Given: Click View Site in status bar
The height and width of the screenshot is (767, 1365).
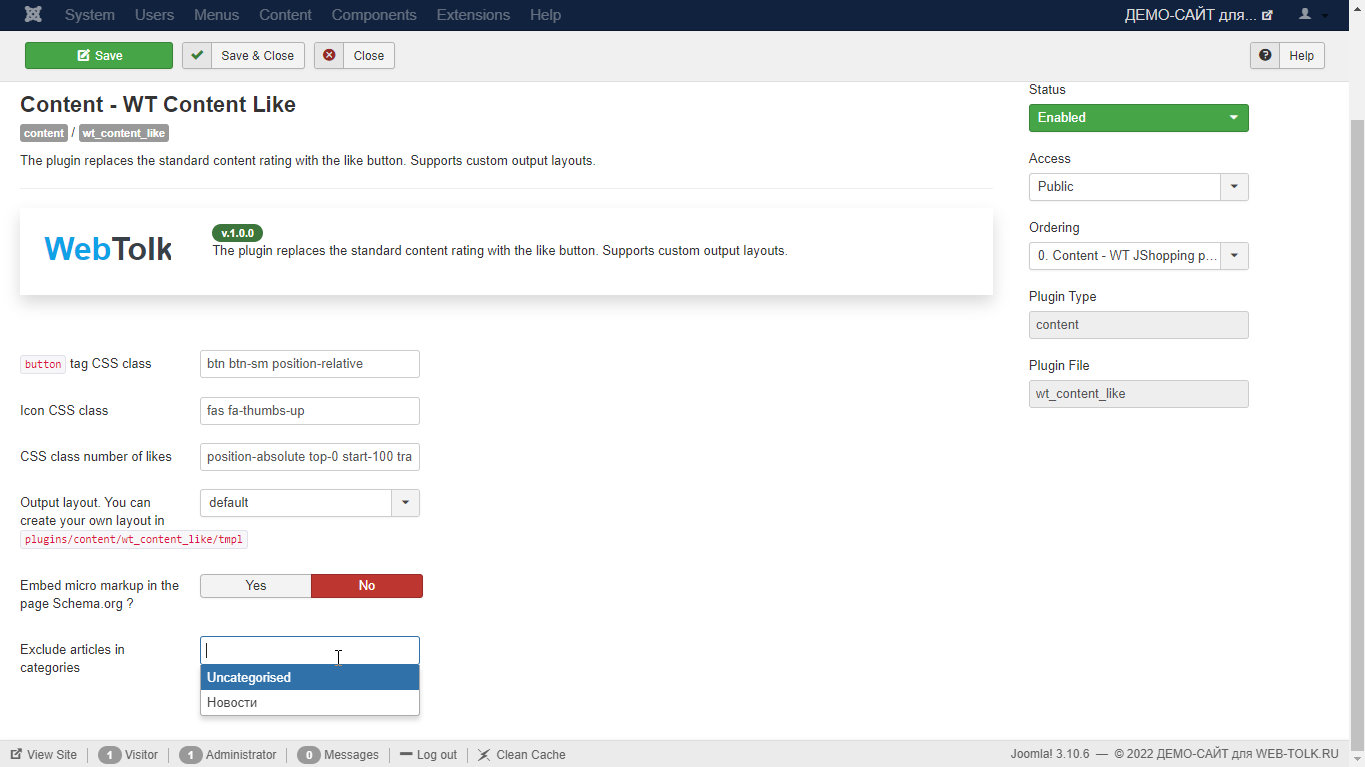Looking at the screenshot, I should (44, 755).
